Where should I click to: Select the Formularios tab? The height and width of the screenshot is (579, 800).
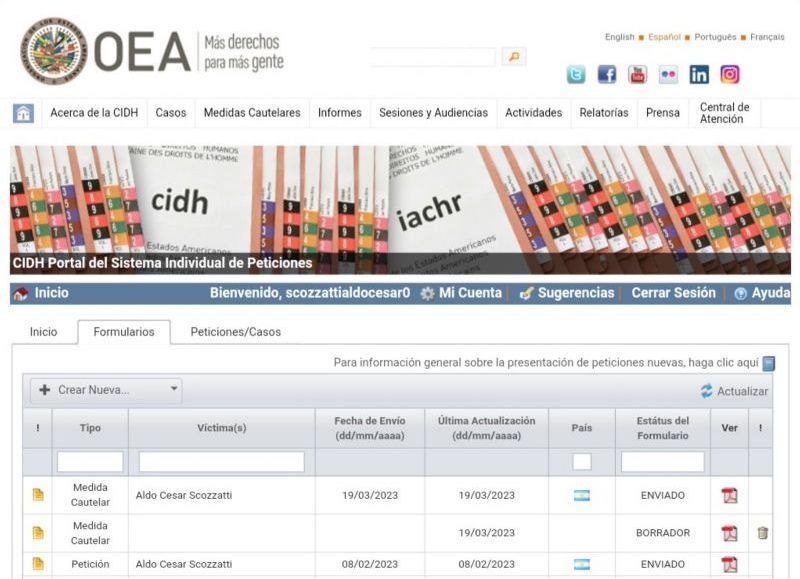[x=124, y=332]
